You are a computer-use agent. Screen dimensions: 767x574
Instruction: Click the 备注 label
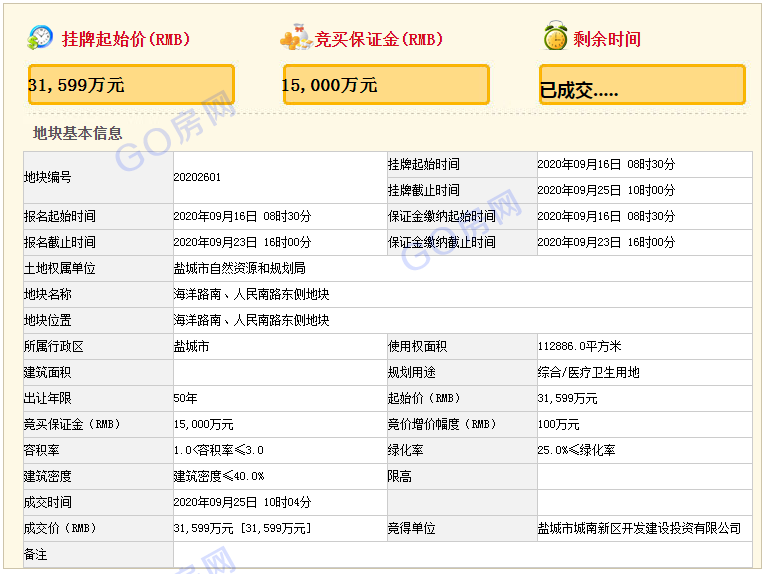pos(36,554)
